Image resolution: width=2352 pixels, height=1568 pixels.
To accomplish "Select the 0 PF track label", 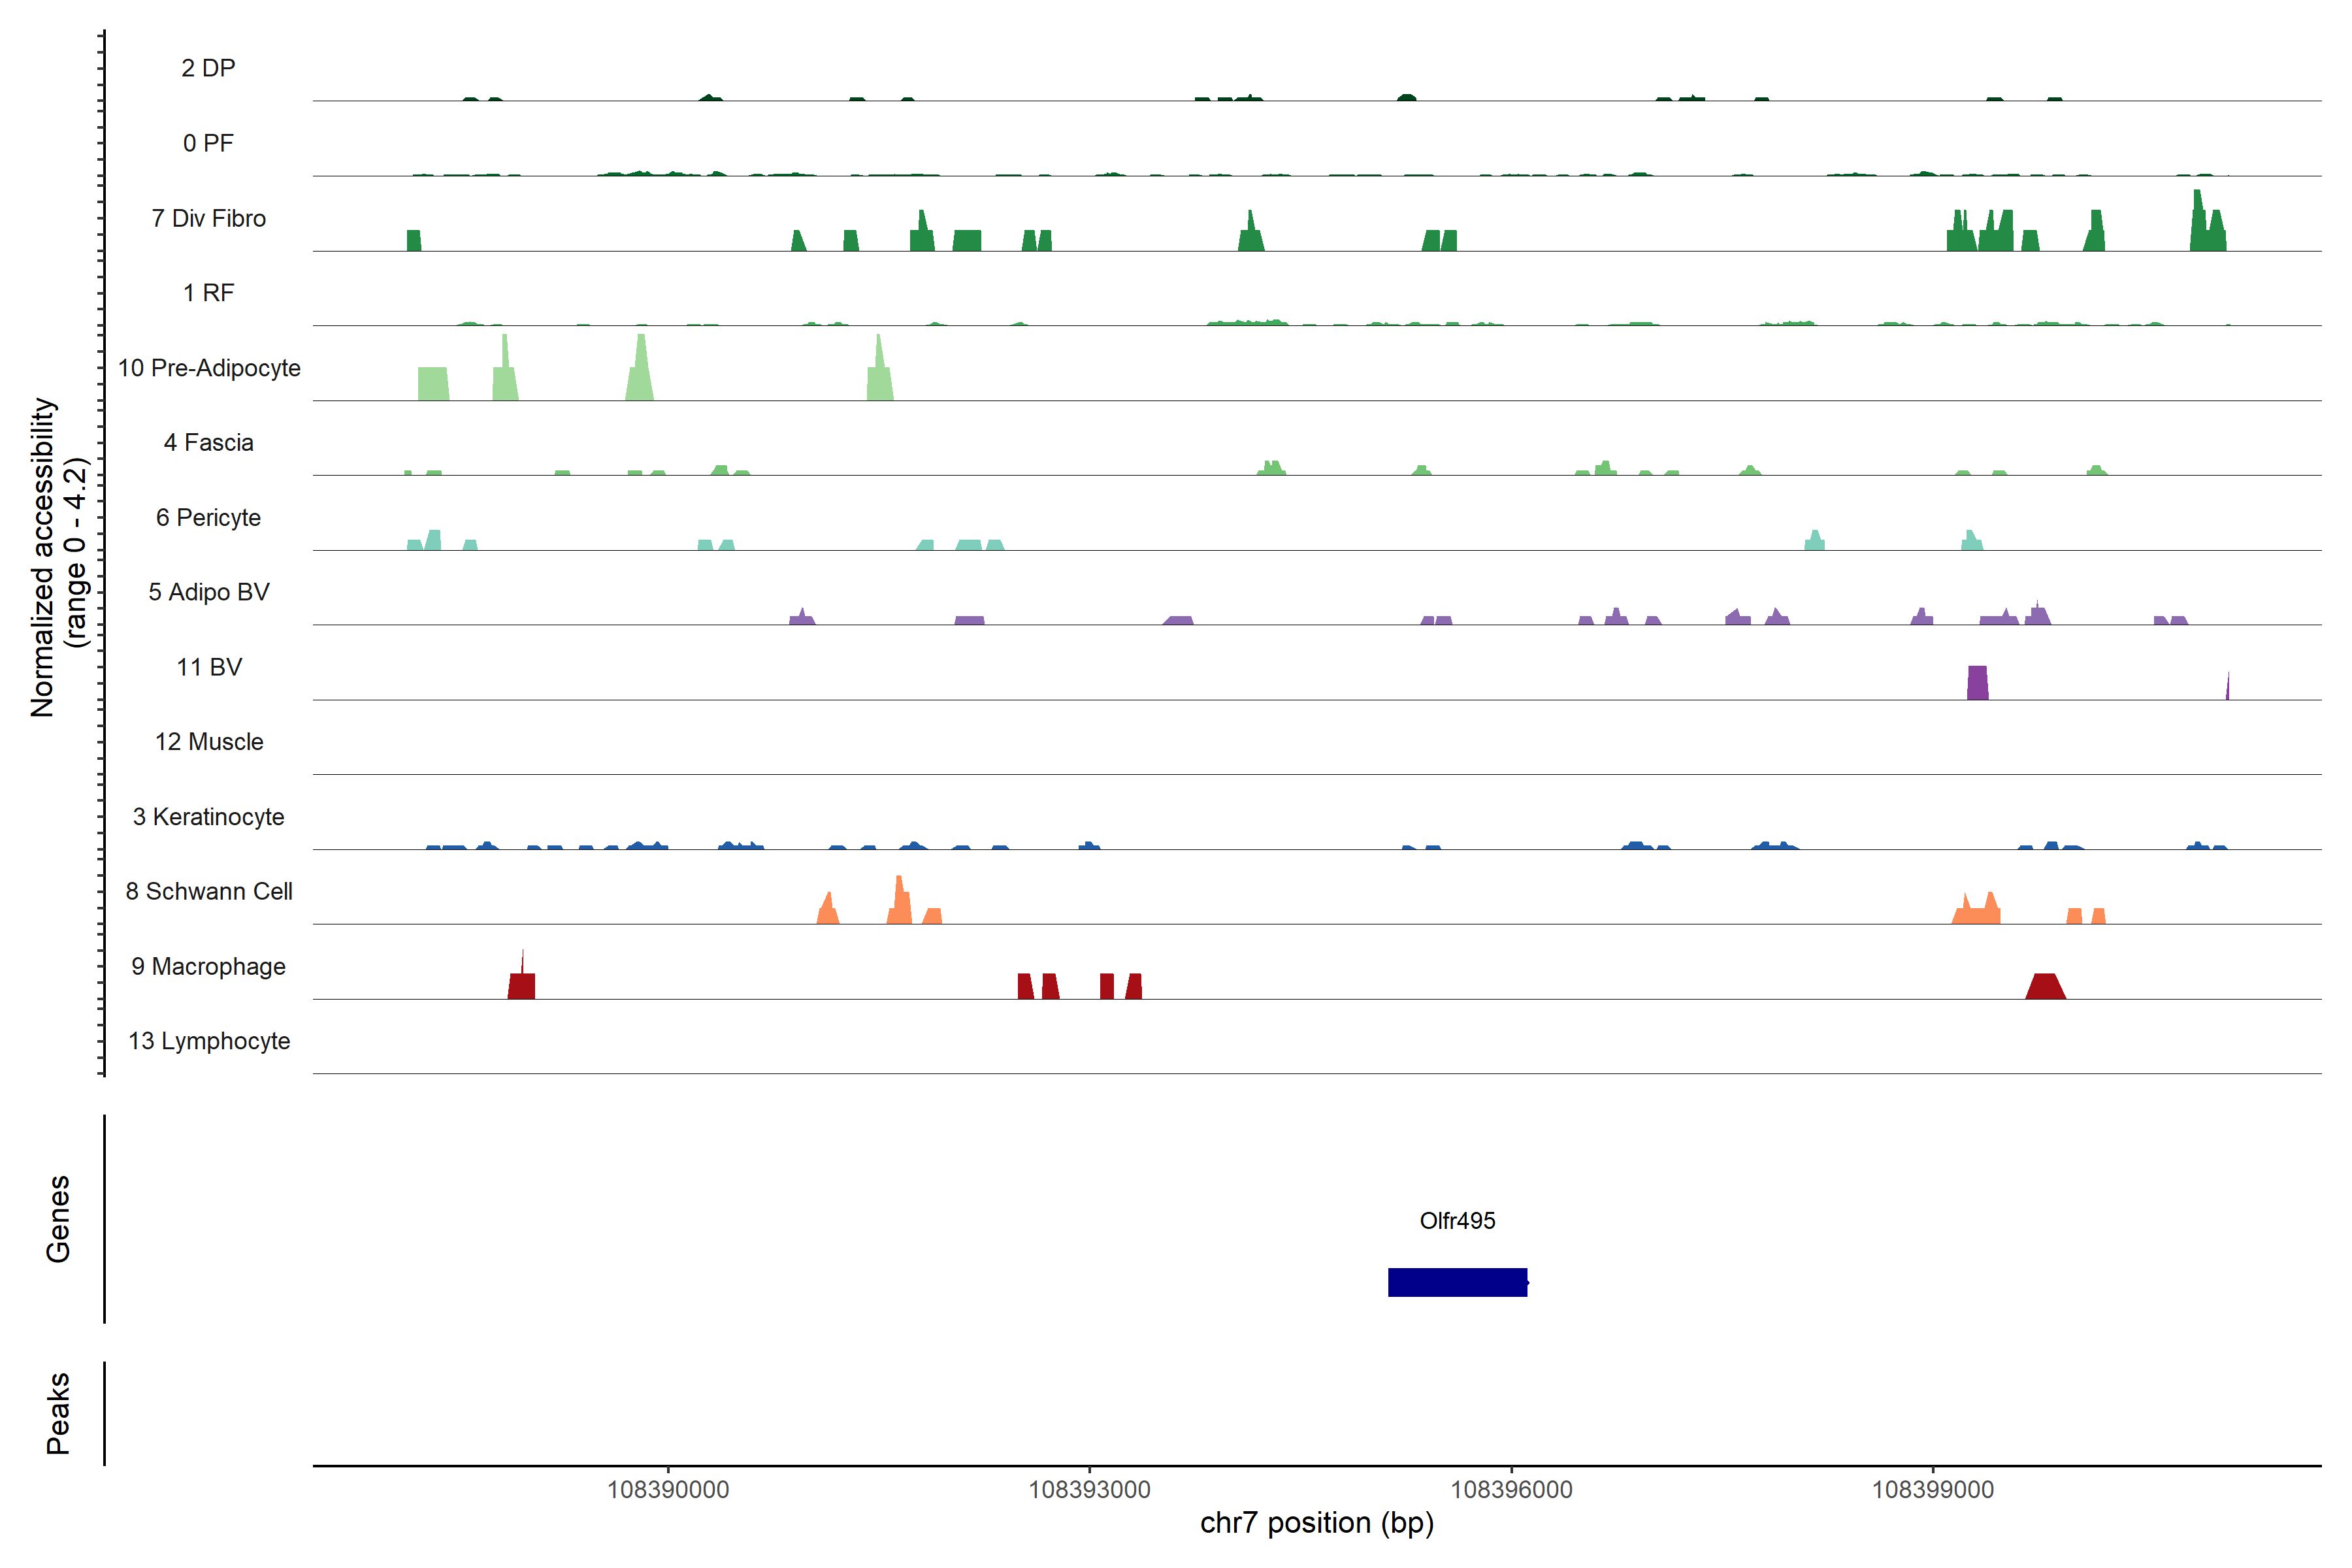I will [x=208, y=143].
